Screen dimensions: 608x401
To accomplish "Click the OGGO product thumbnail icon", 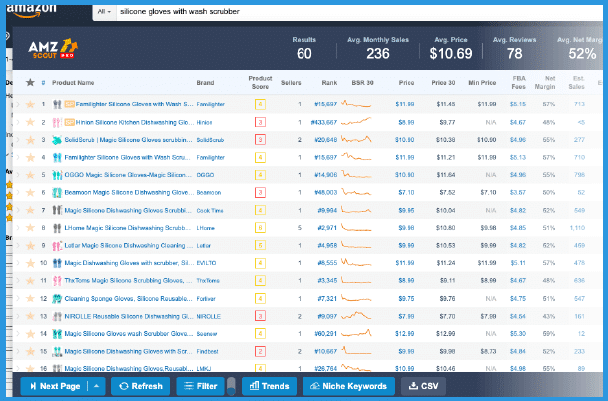I will (x=57, y=175).
